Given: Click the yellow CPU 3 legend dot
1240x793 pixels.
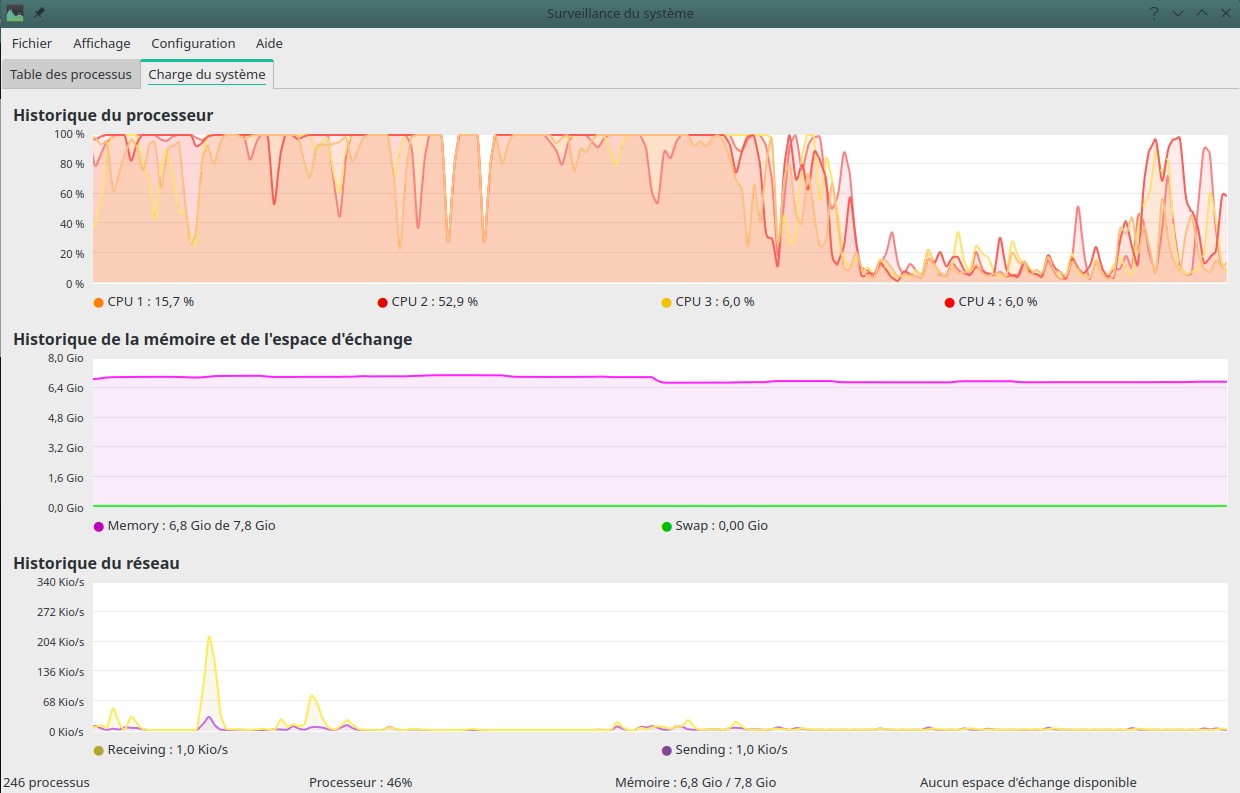Looking at the screenshot, I should (x=666, y=302).
